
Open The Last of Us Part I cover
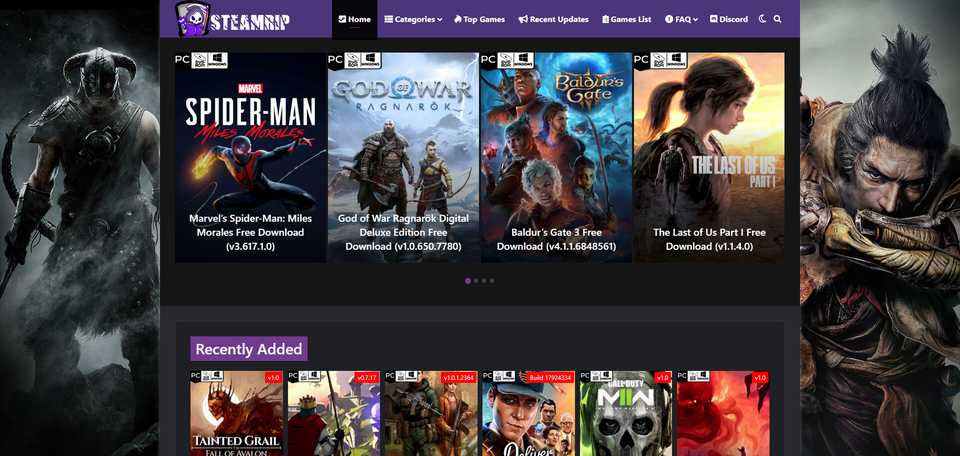(709, 157)
